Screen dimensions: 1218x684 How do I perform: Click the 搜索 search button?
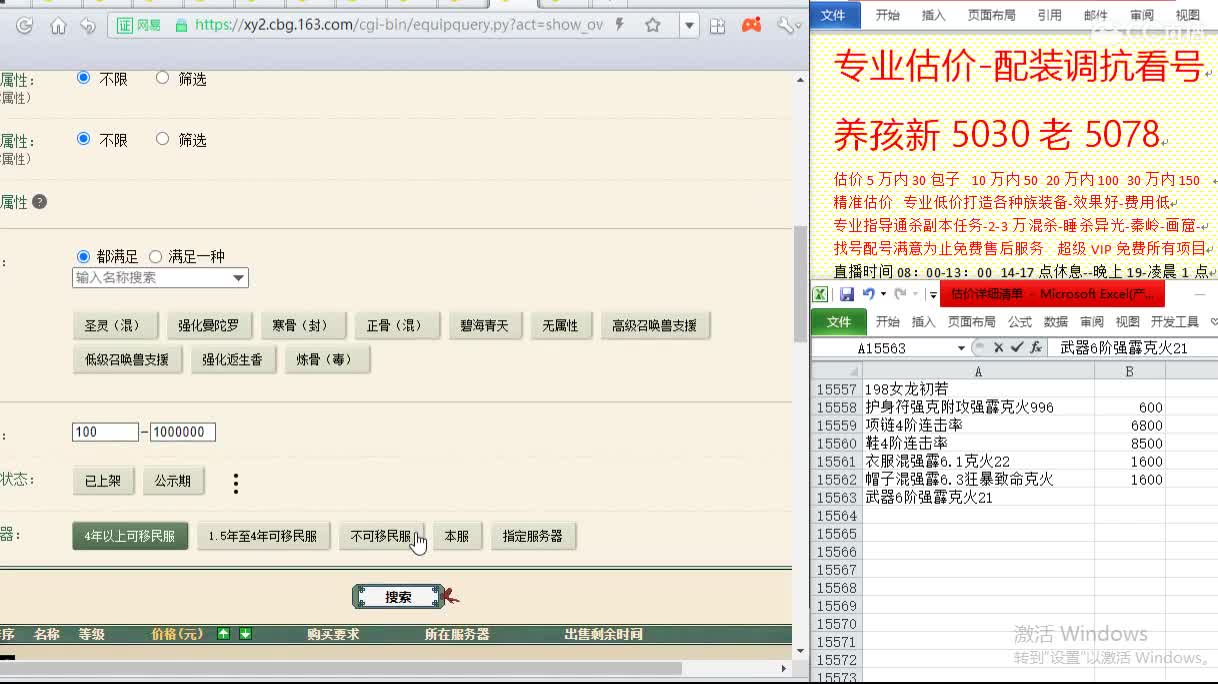point(398,597)
